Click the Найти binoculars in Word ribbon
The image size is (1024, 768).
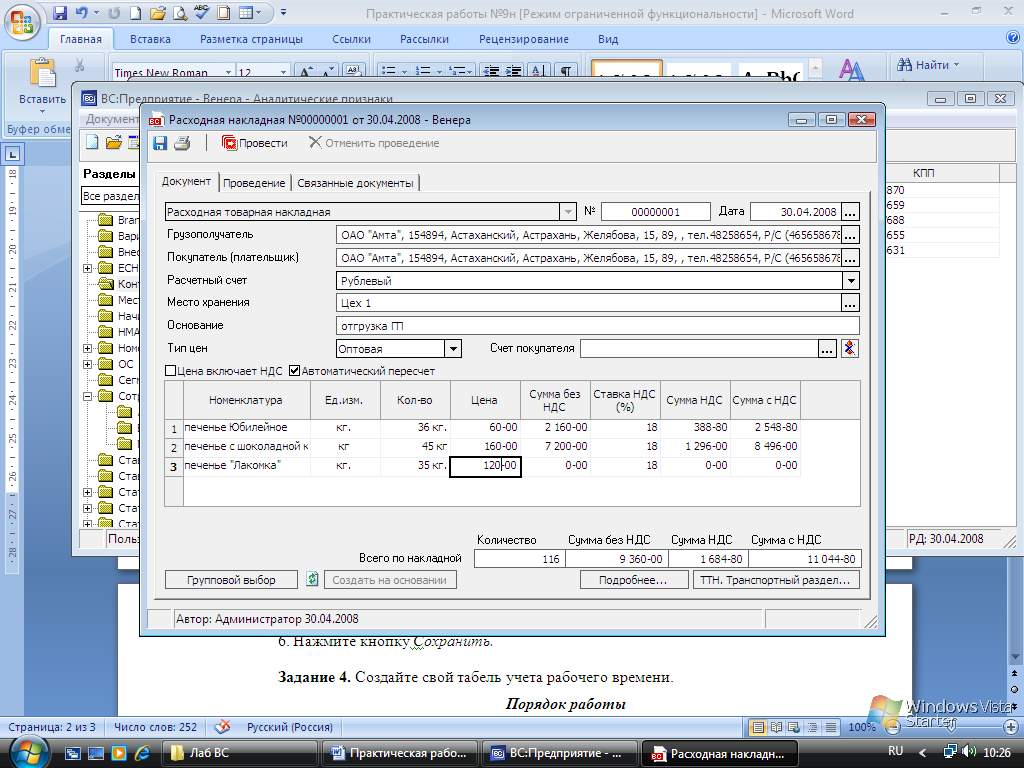coord(904,65)
